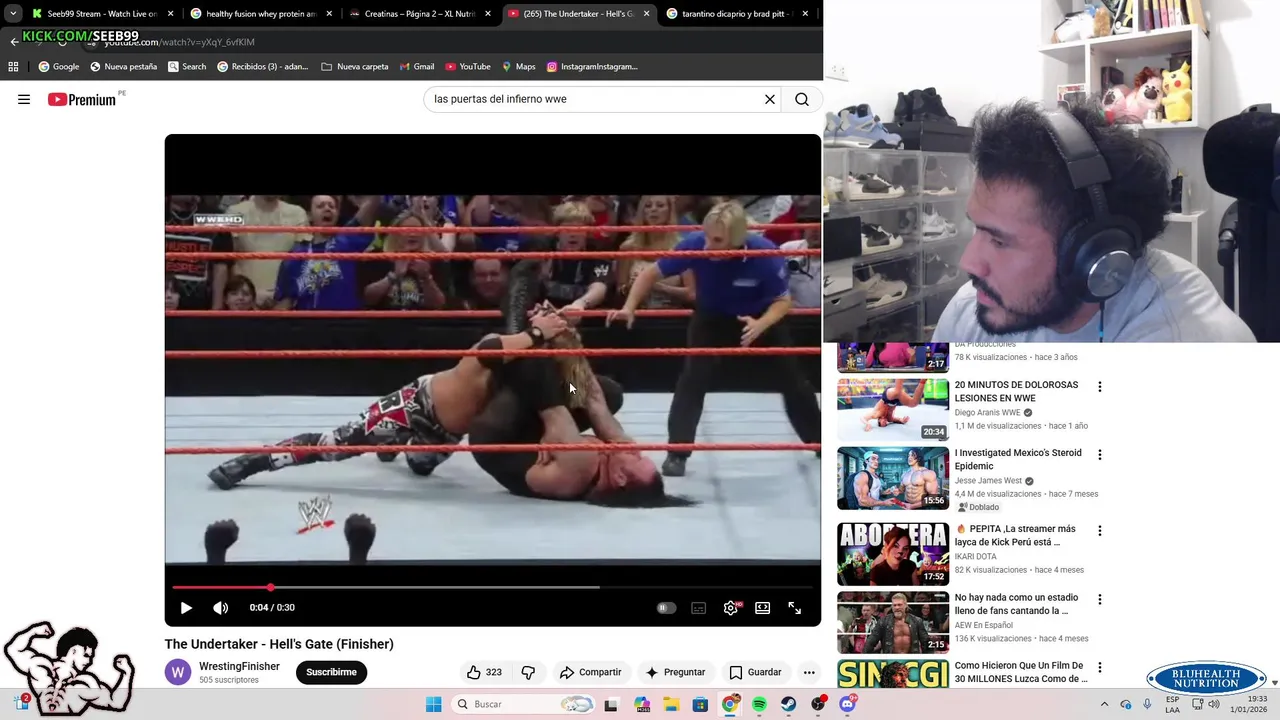Switch to Seeb99 Stream tab
The image size is (1280, 720).
(102, 14)
